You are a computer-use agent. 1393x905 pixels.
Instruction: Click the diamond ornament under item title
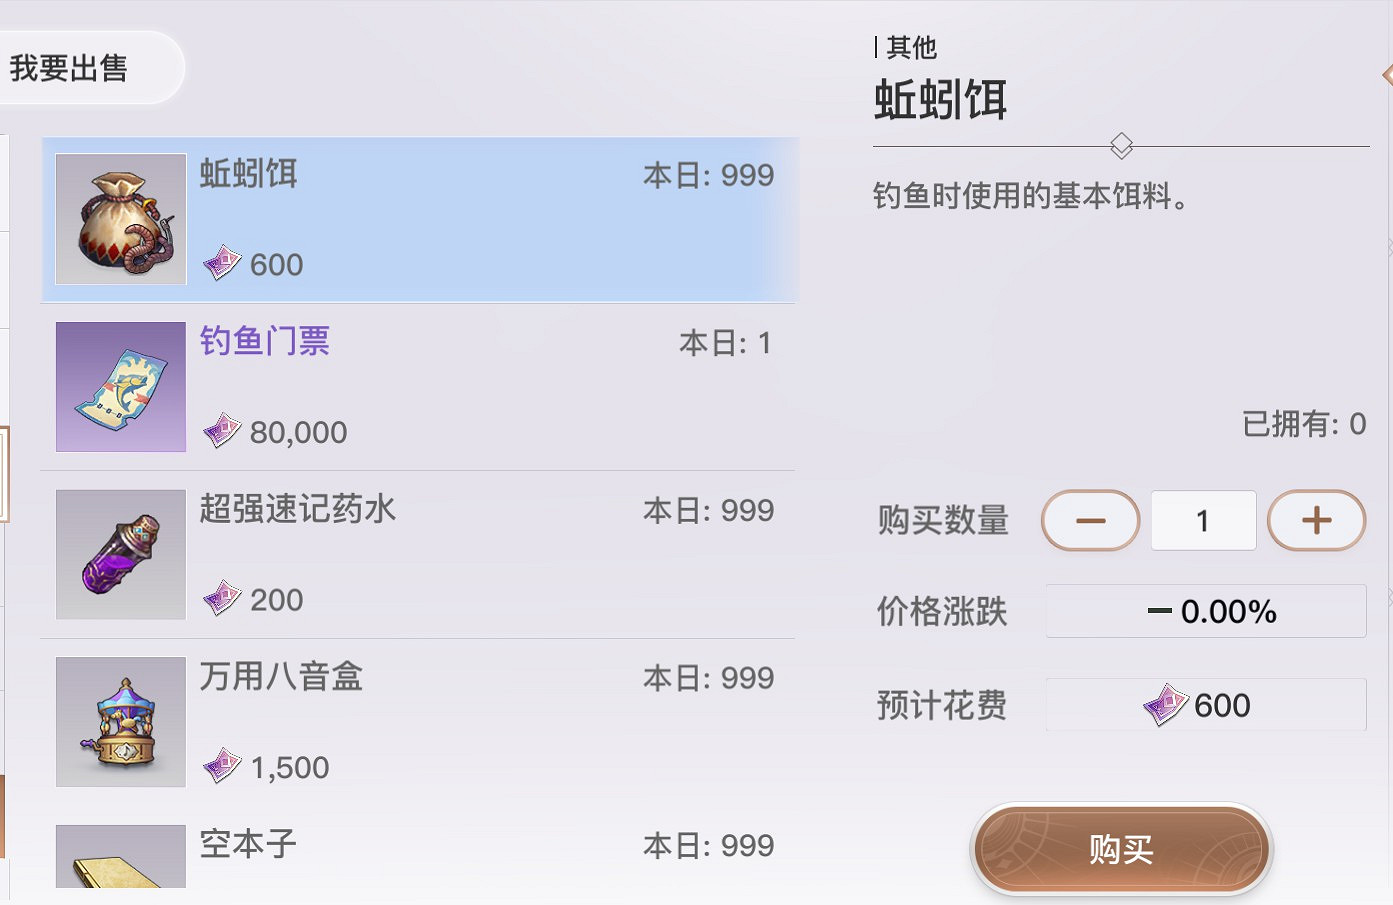[1121, 146]
